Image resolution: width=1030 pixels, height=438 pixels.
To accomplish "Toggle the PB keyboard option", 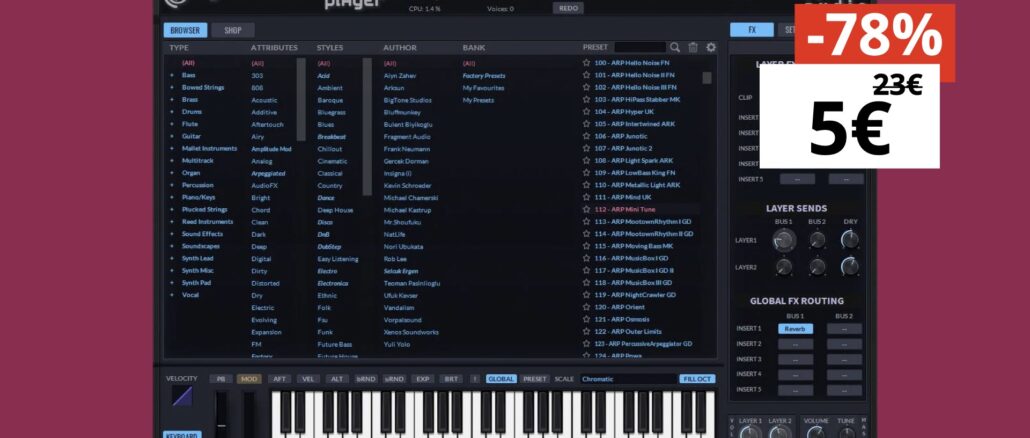I will (x=221, y=379).
